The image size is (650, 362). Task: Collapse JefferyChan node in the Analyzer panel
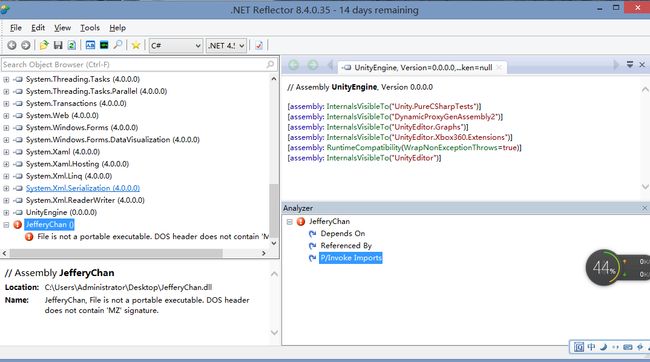[289, 222]
